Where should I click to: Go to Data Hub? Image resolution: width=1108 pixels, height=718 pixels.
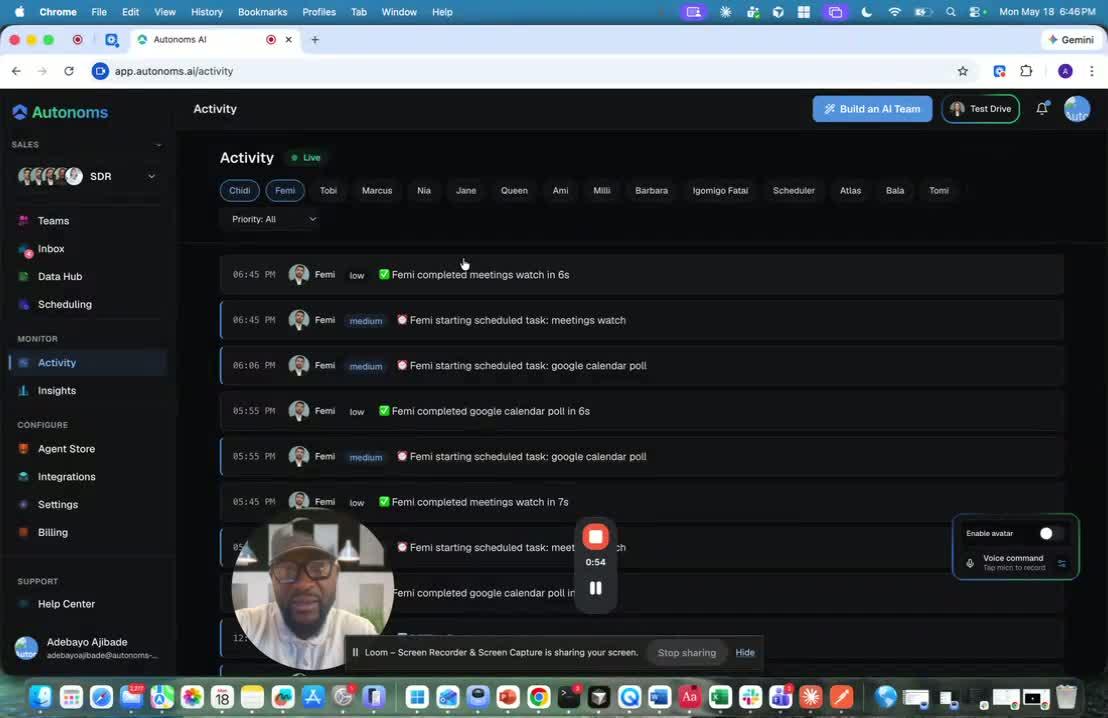59,276
